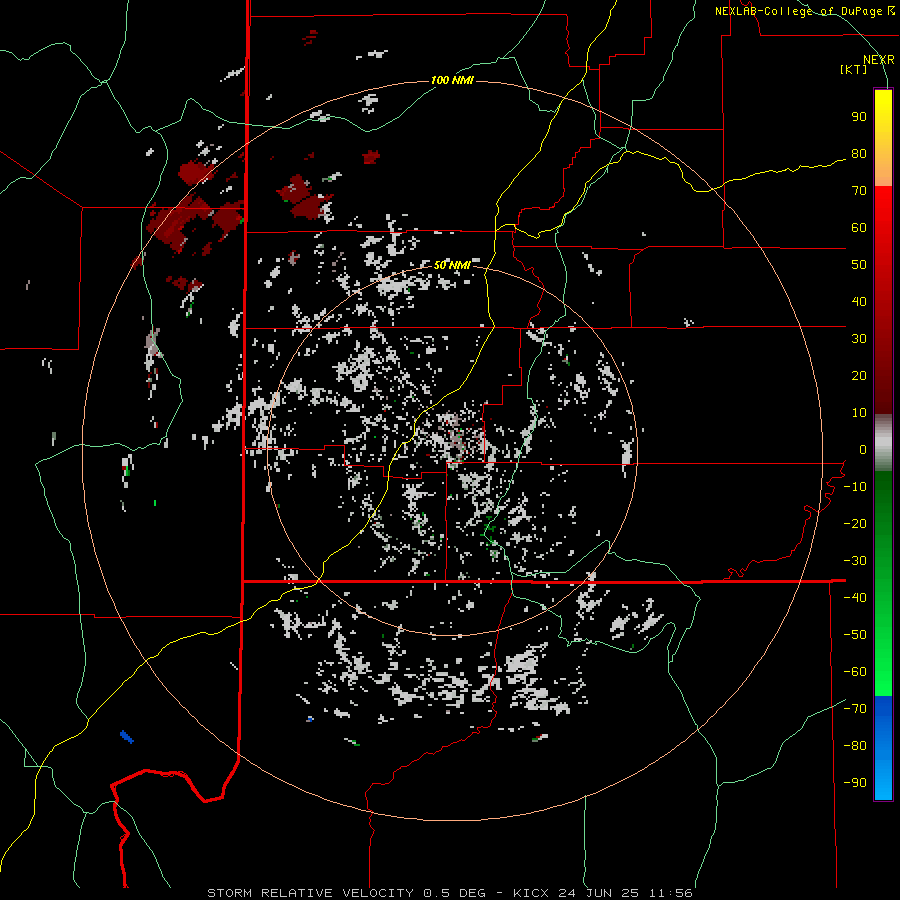Click the -60 scale tick label

click(x=855, y=672)
